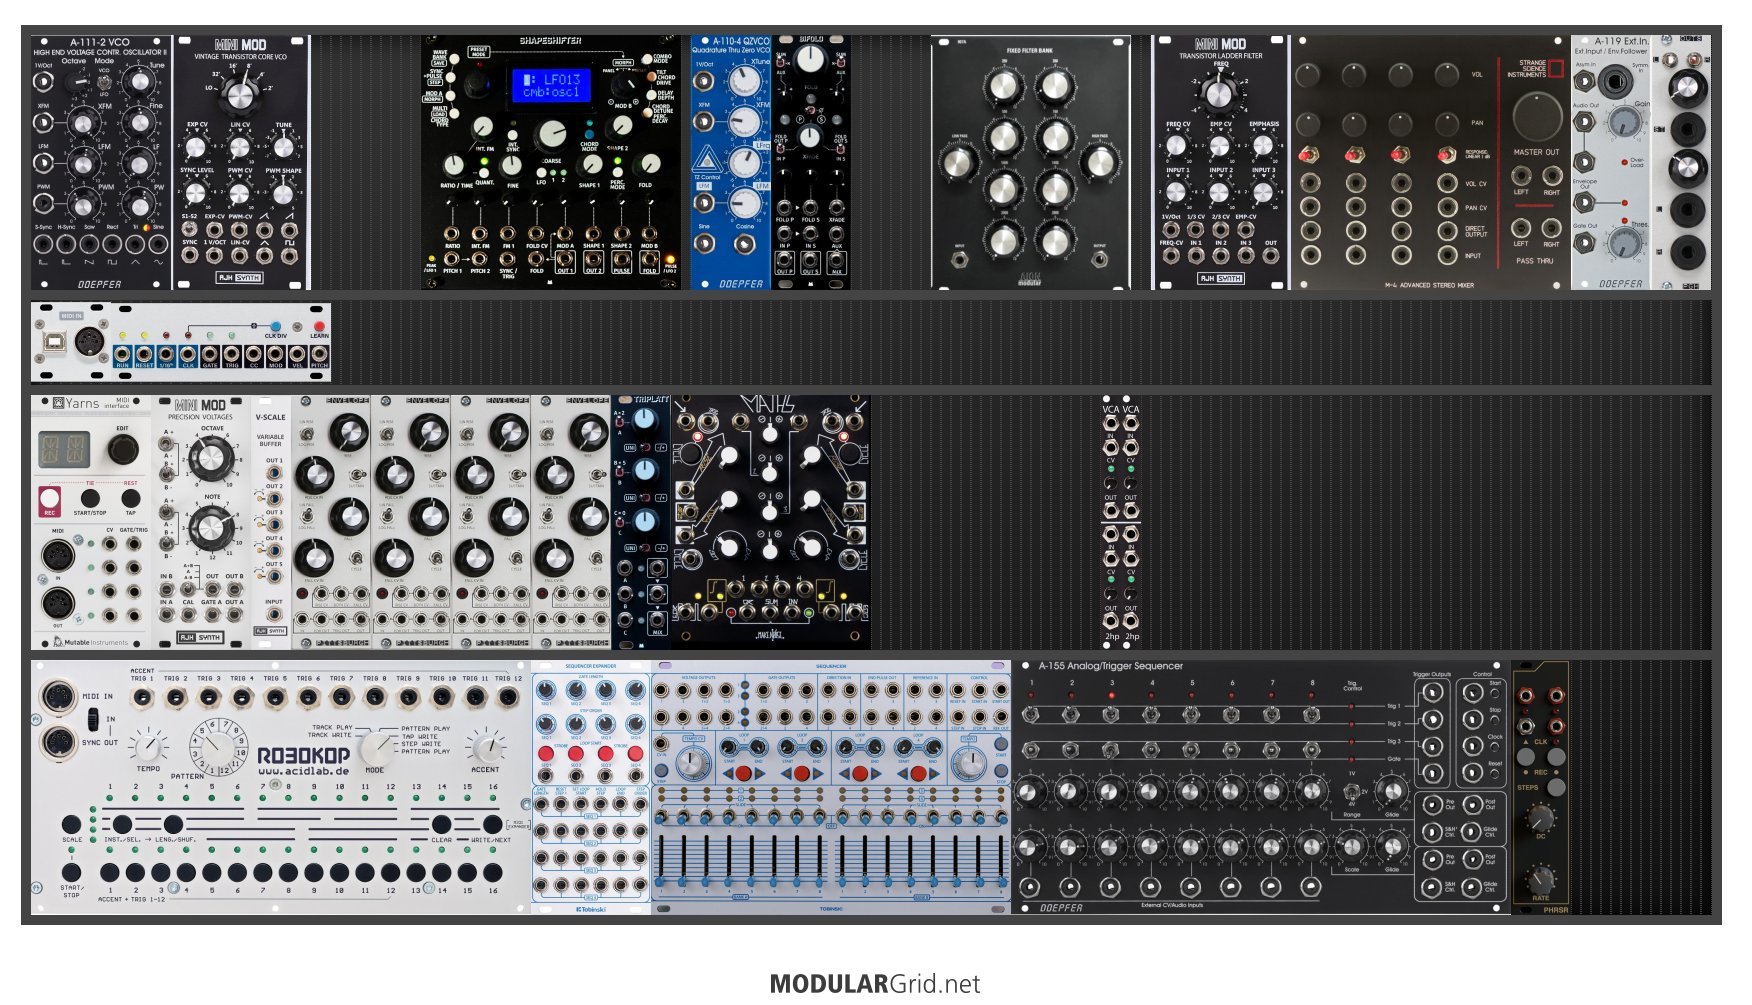Image resolution: width=1752 pixels, height=1005 pixels.
Task: Select the Master Out LEFT jack on the stereo mixer
Action: (x=1521, y=176)
